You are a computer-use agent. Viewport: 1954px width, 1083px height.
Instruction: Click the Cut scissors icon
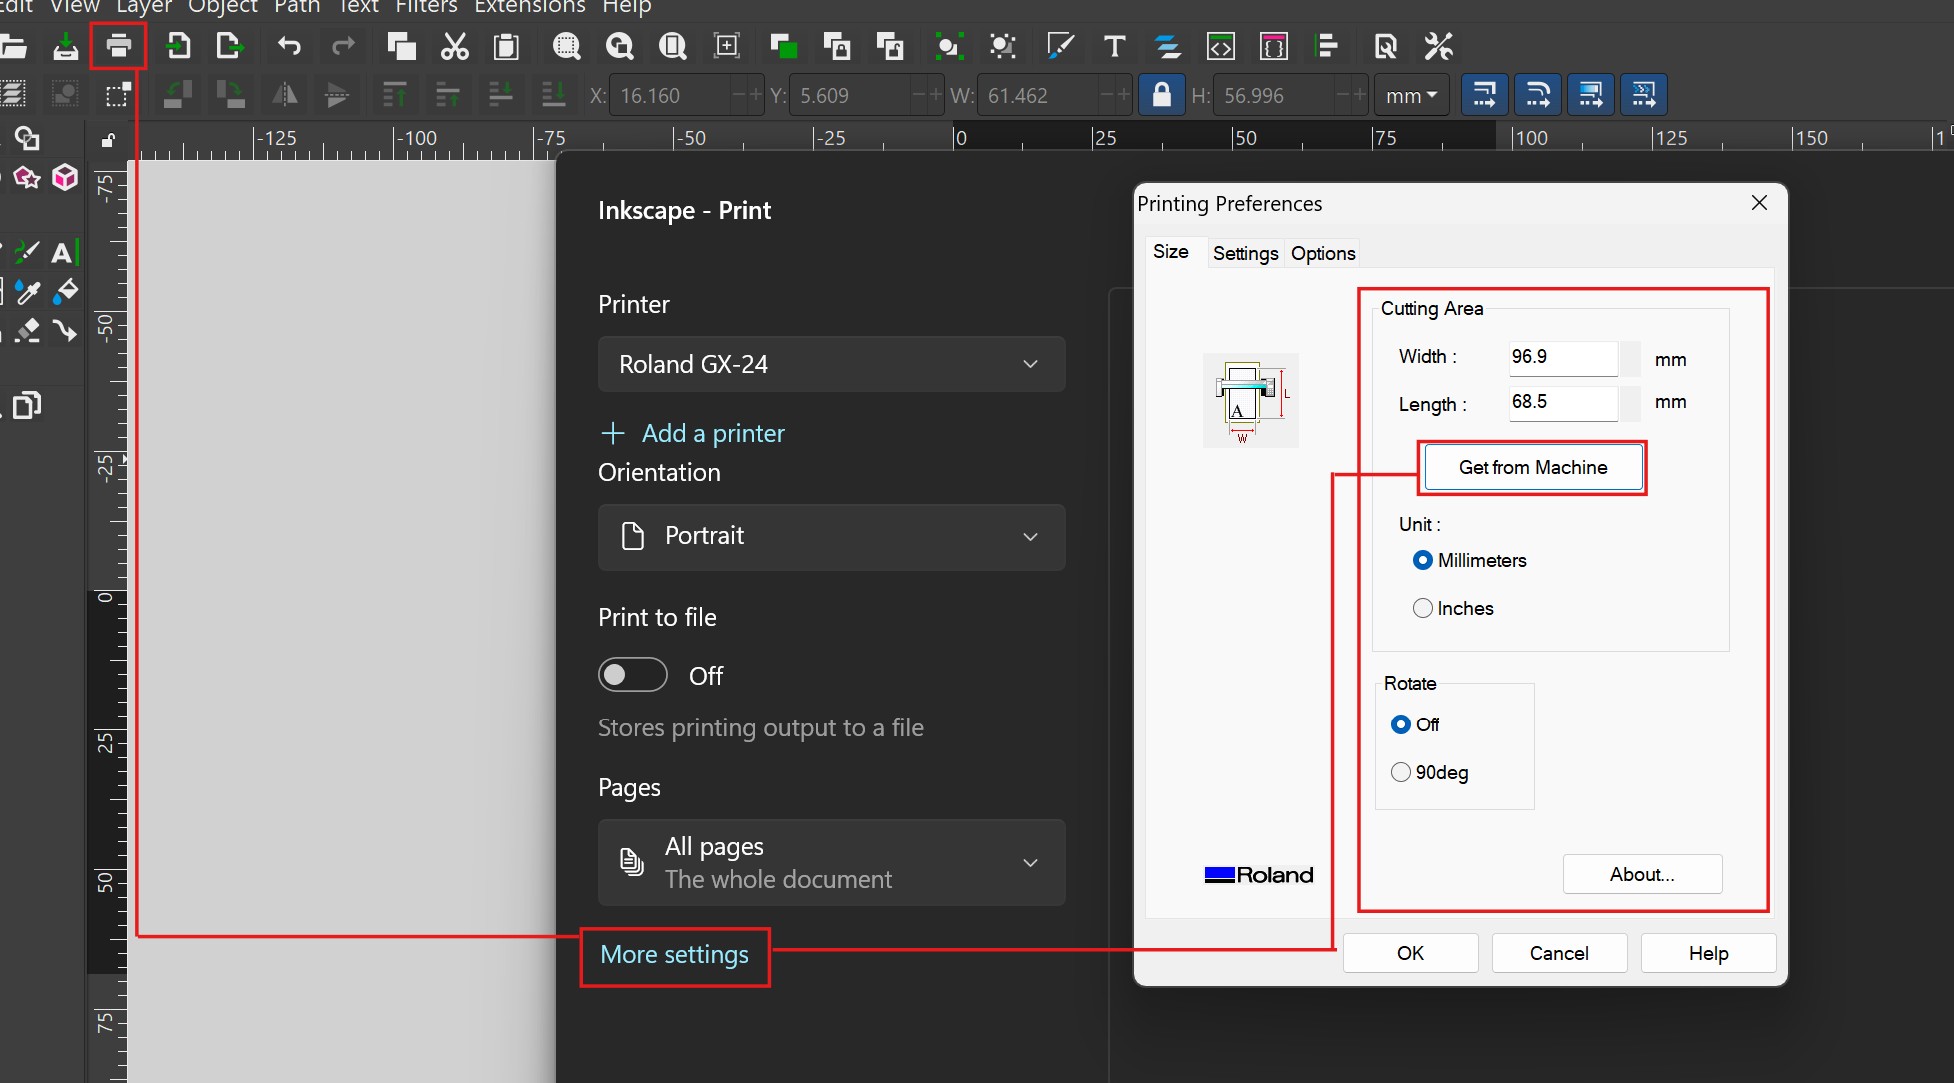pos(455,46)
